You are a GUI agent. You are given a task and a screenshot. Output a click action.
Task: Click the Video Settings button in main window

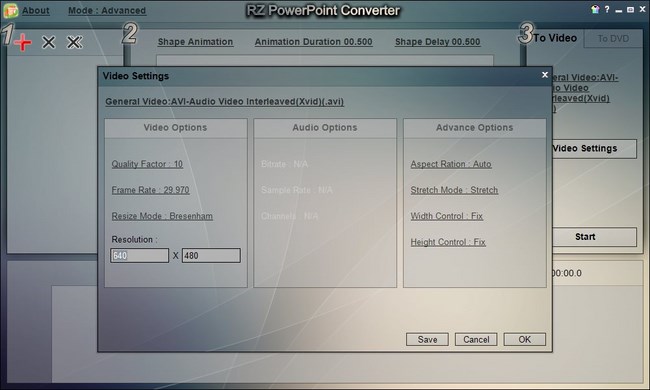tap(594, 148)
